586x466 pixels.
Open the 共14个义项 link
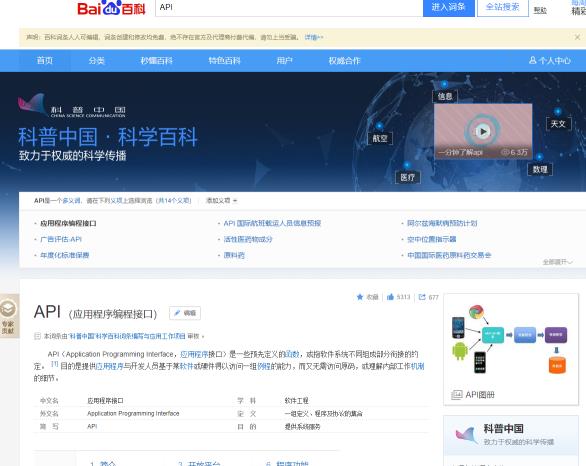(x=174, y=201)
